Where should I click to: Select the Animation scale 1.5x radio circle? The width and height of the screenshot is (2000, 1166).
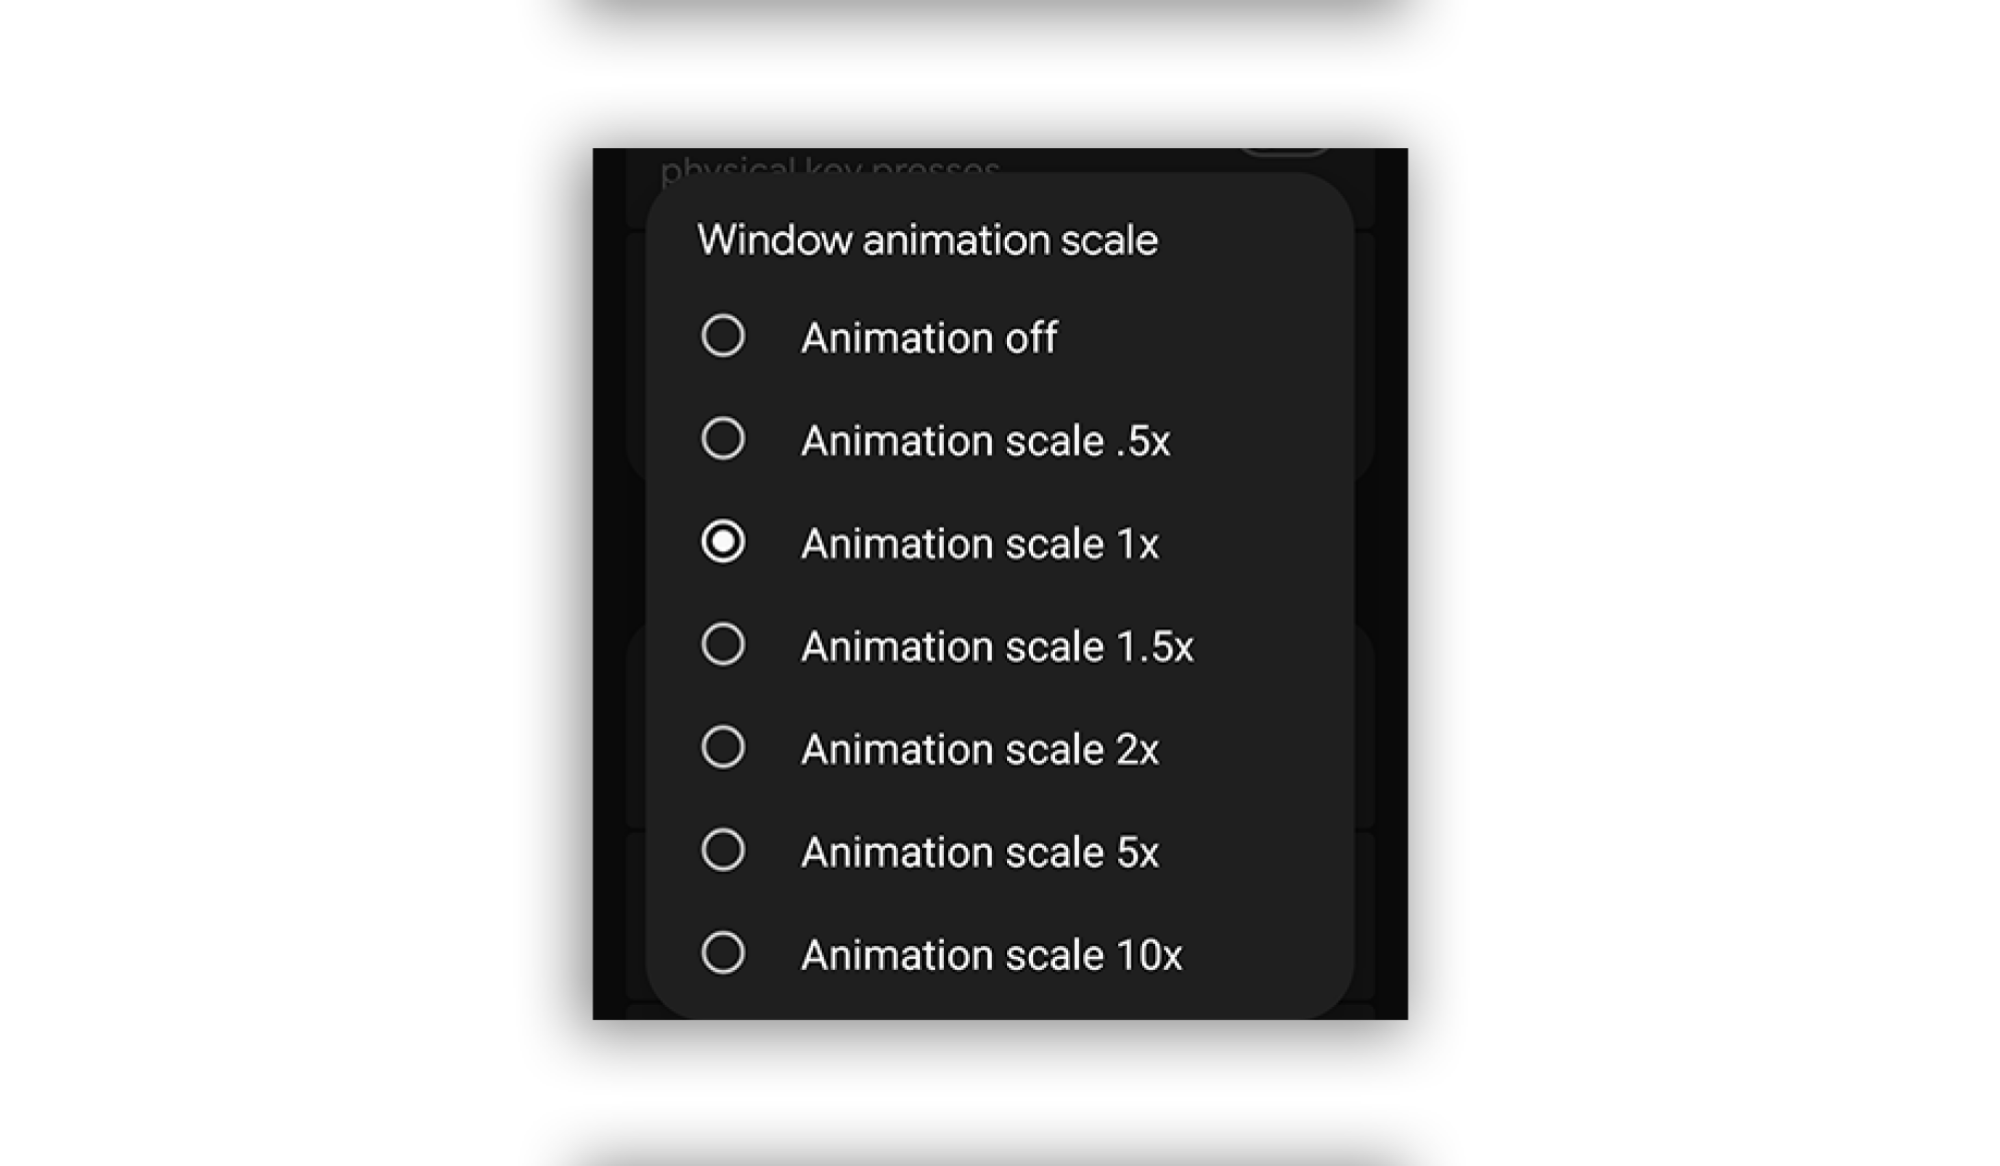723,645
